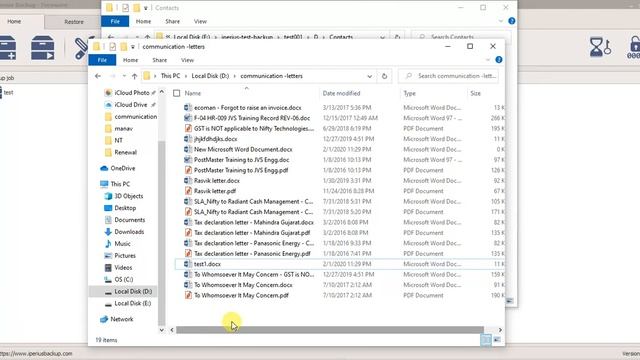Screen dimensions: 640x360
Task: Click create new backup job icon in Iperius
Action: coord(8,48)
